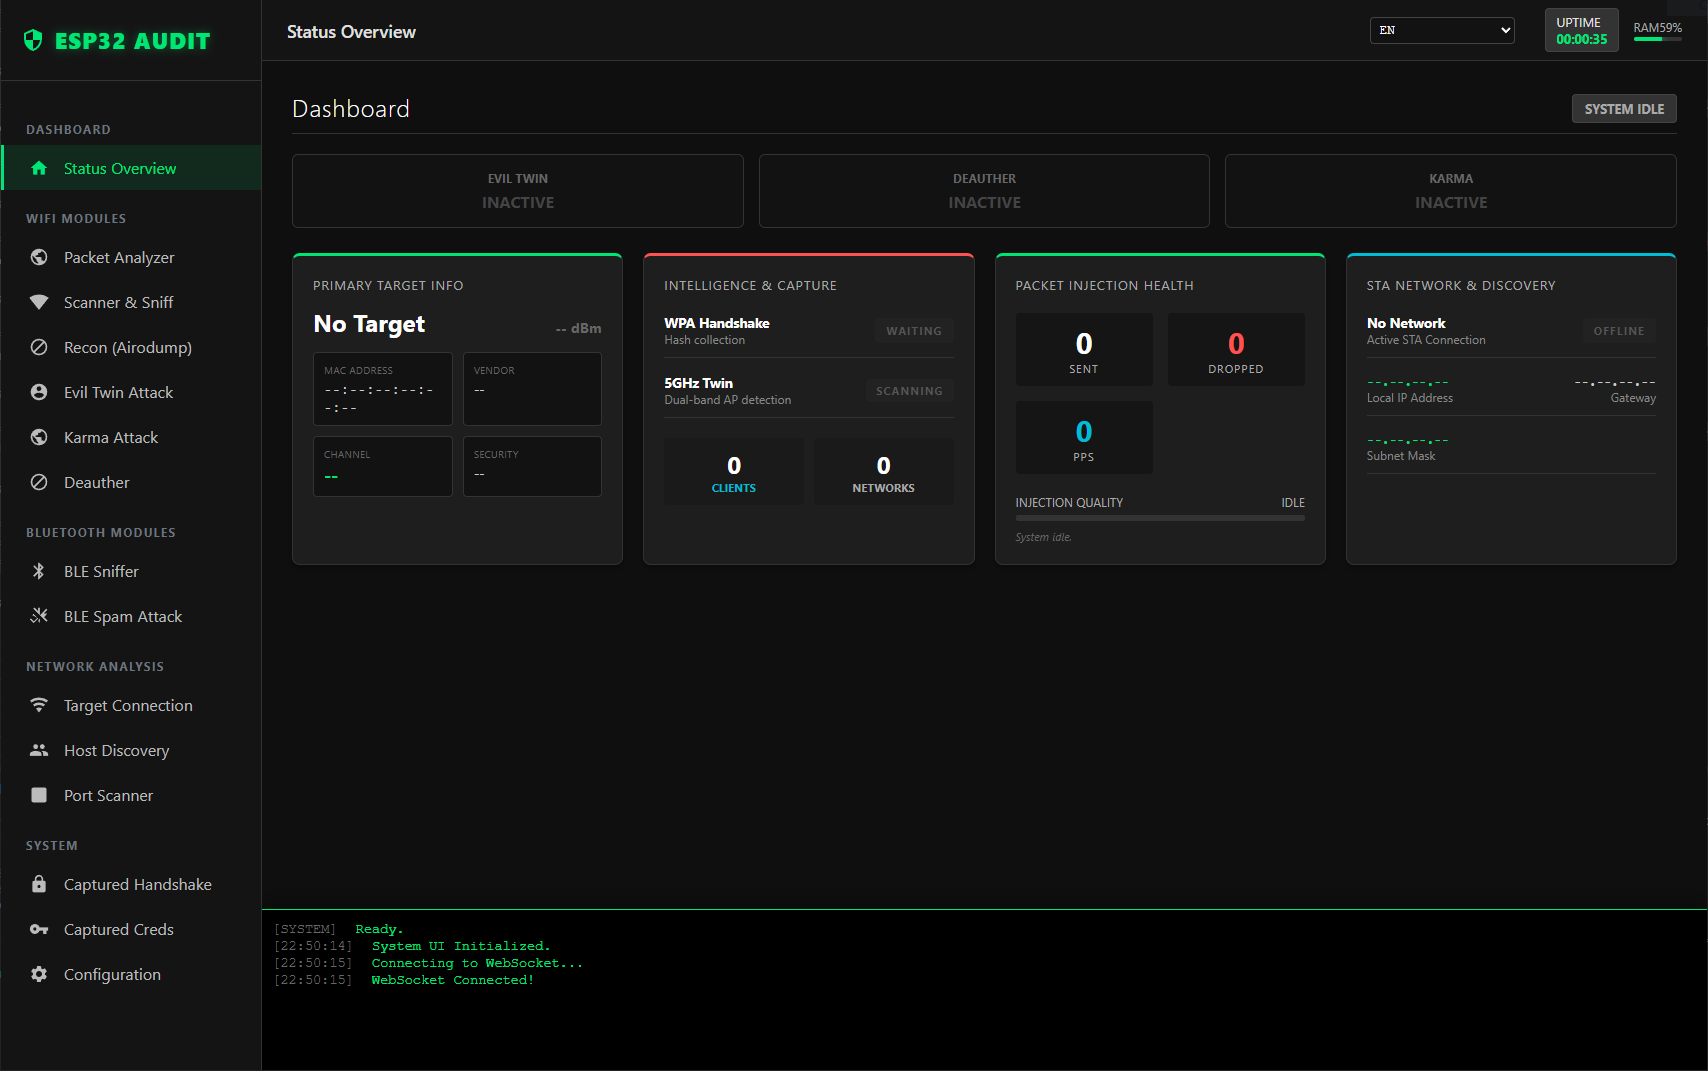Click the CLIENTS counter tile
Image resolution: width=1708 pixels, height=1071 pixels.
click(x=734, y=472)
